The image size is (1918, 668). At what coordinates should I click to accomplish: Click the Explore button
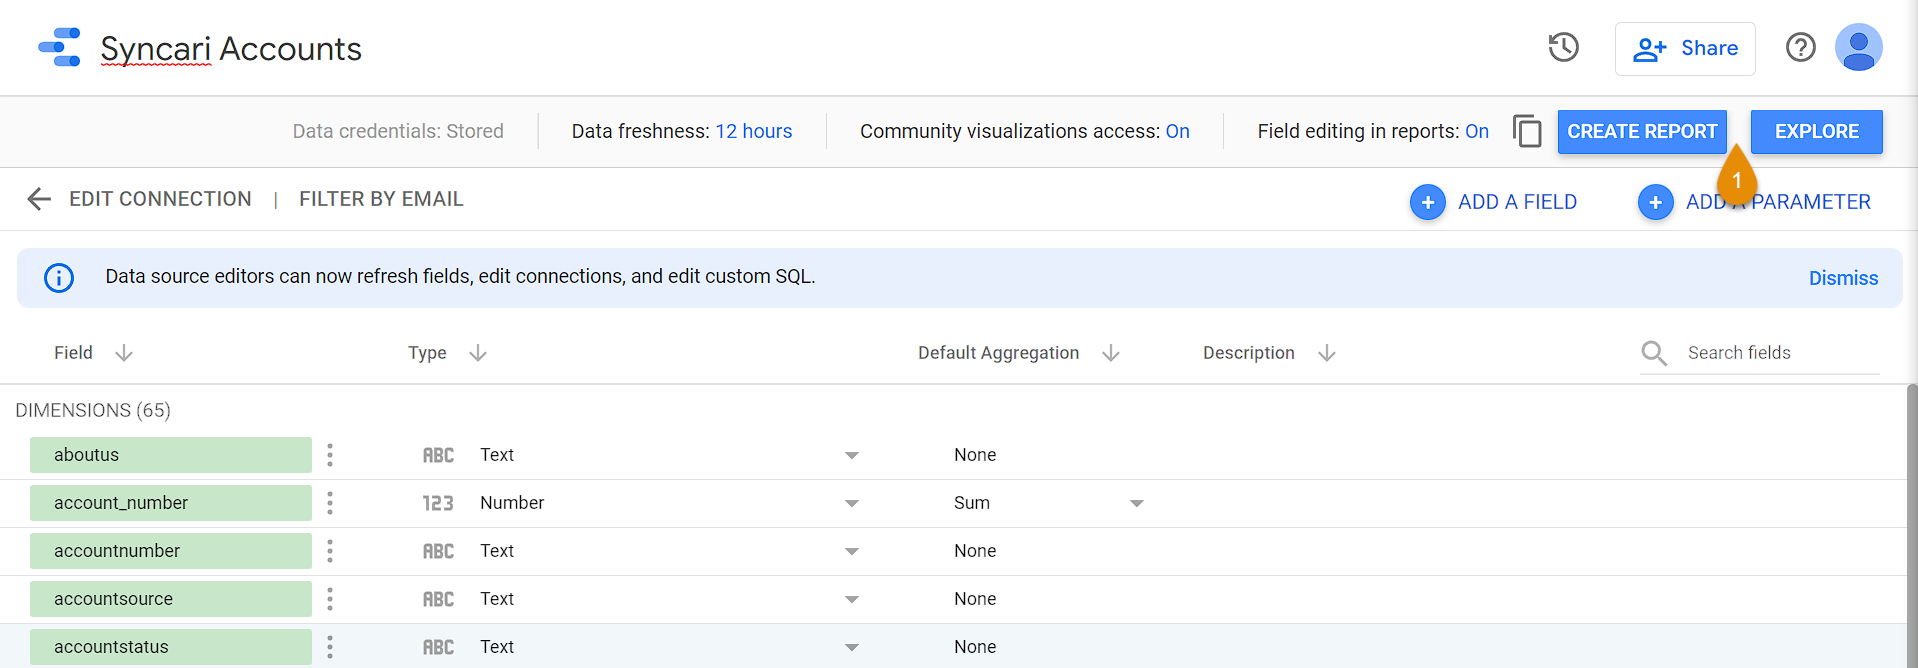[x=1816, y=131]
